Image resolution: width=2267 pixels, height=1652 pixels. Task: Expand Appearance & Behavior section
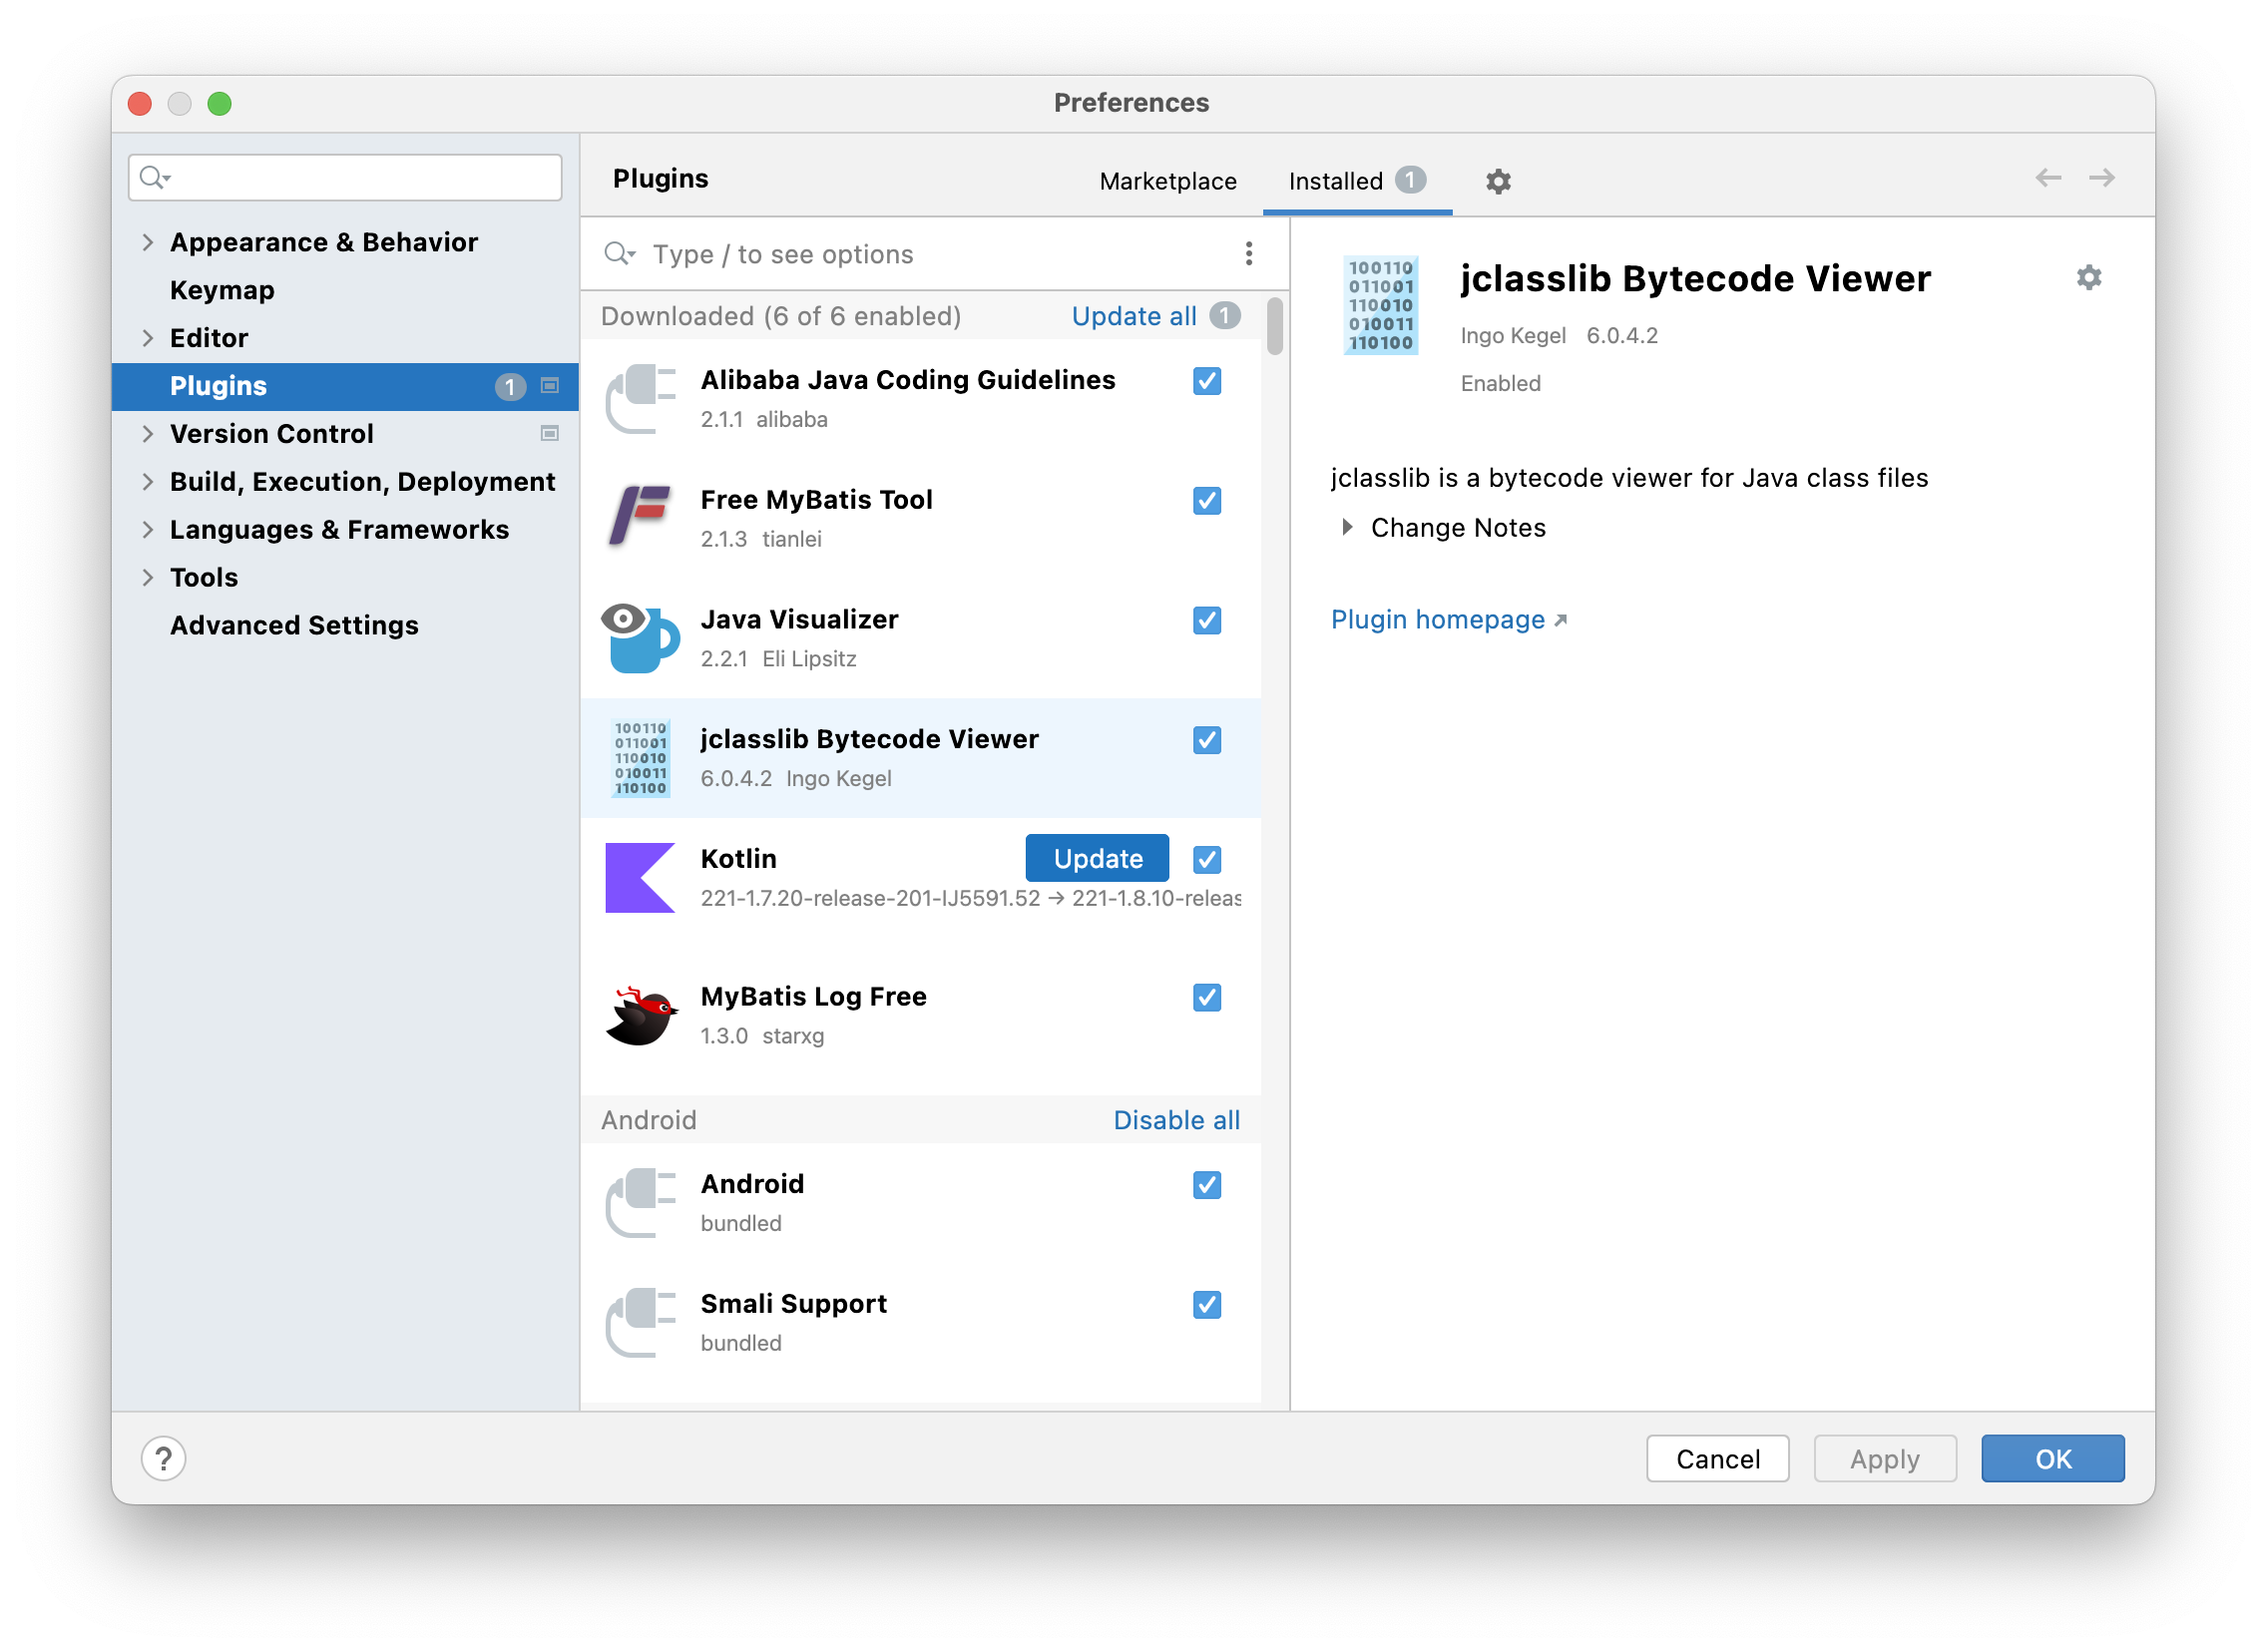click(148, 242)
